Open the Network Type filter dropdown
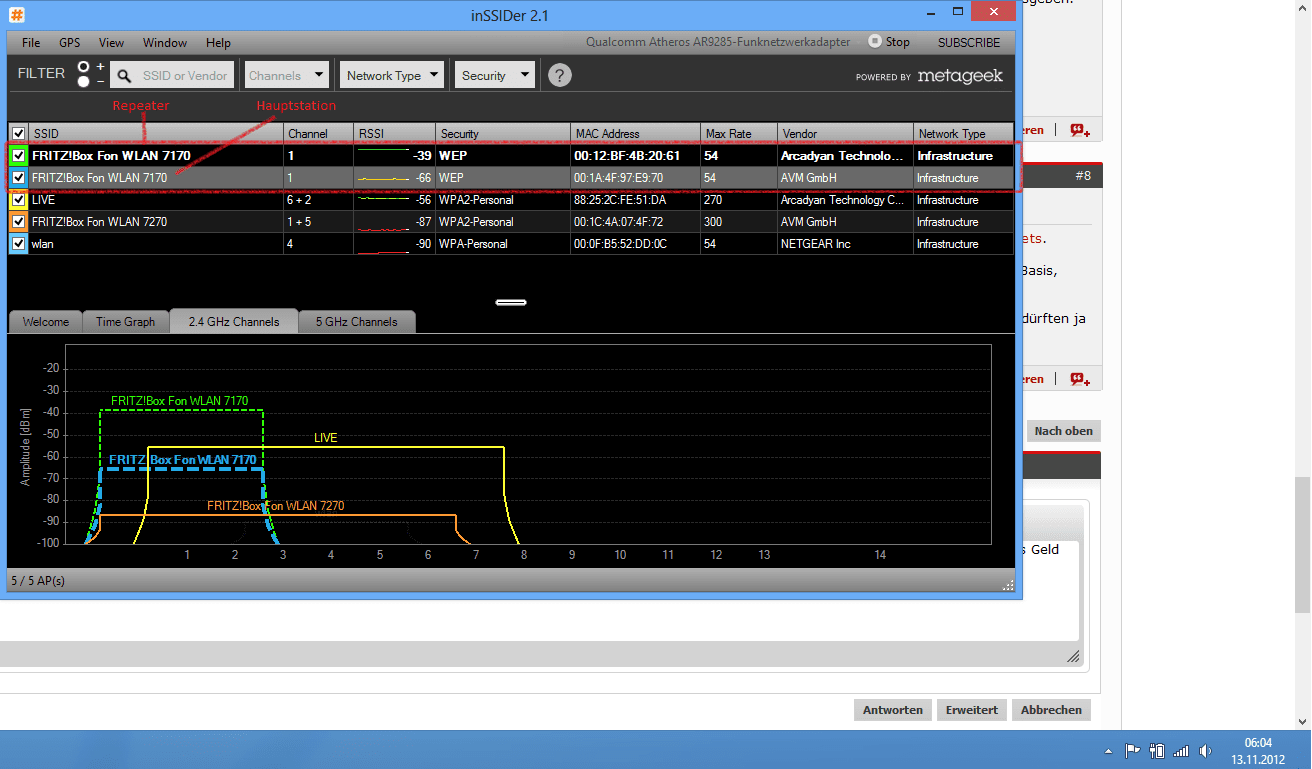 (392, 75)
